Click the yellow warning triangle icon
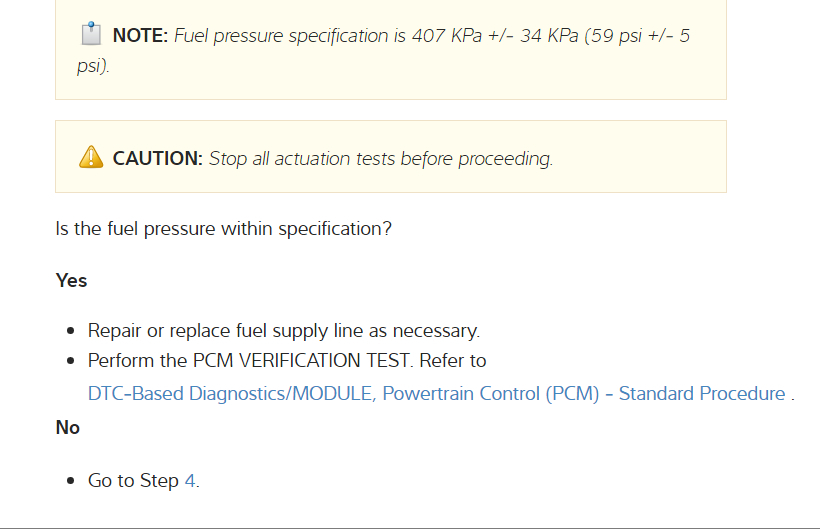This screenshot has width=820, height=529. point(90,157)
